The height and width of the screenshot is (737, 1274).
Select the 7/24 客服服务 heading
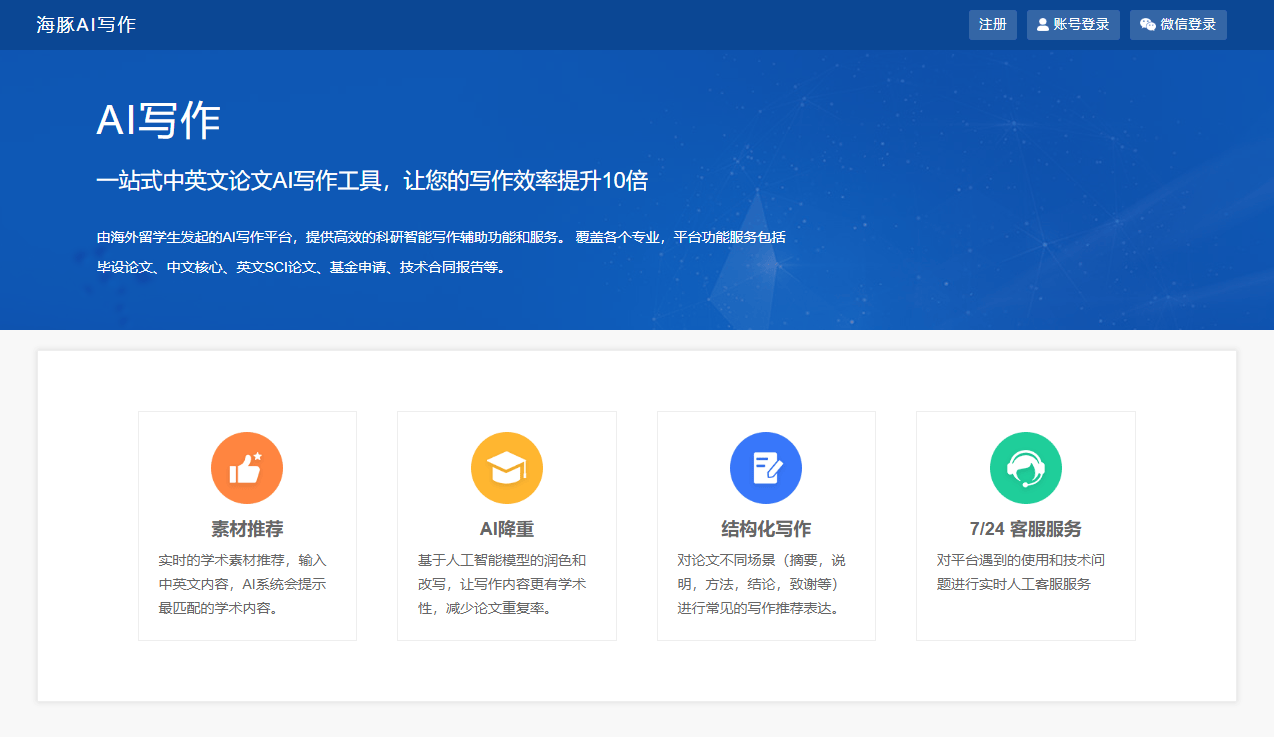[1025, 529]
